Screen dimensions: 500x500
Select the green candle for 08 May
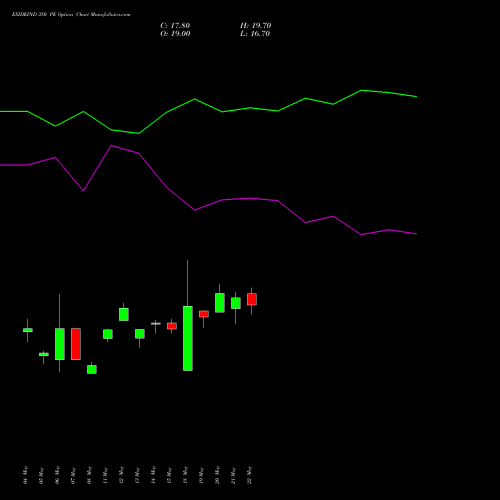click(x=92, y=369)
